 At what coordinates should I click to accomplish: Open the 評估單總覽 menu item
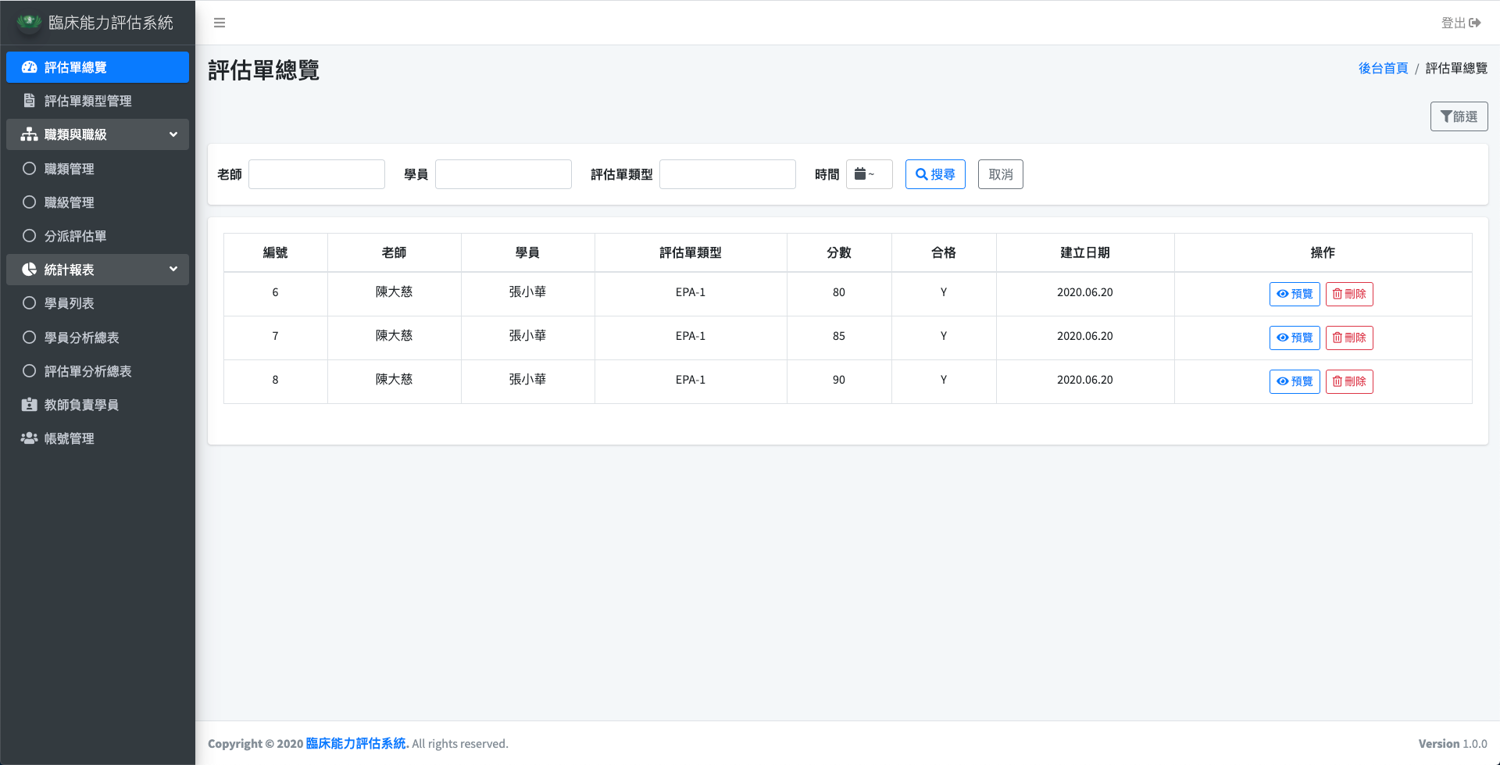tap(97, 67)
